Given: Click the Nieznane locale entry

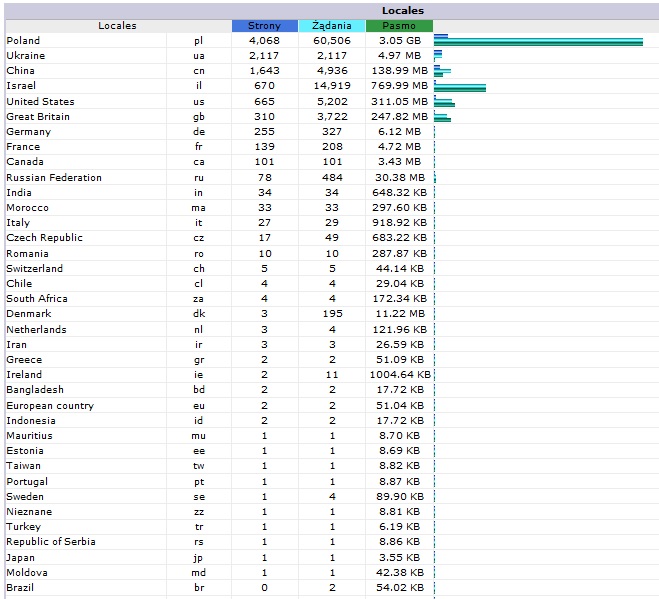Looking at the screenshot, I should click(29, 512).
